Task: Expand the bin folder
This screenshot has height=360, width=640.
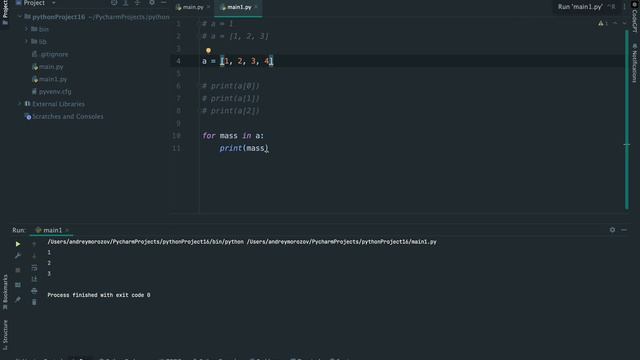Action: tap(27, 29)
